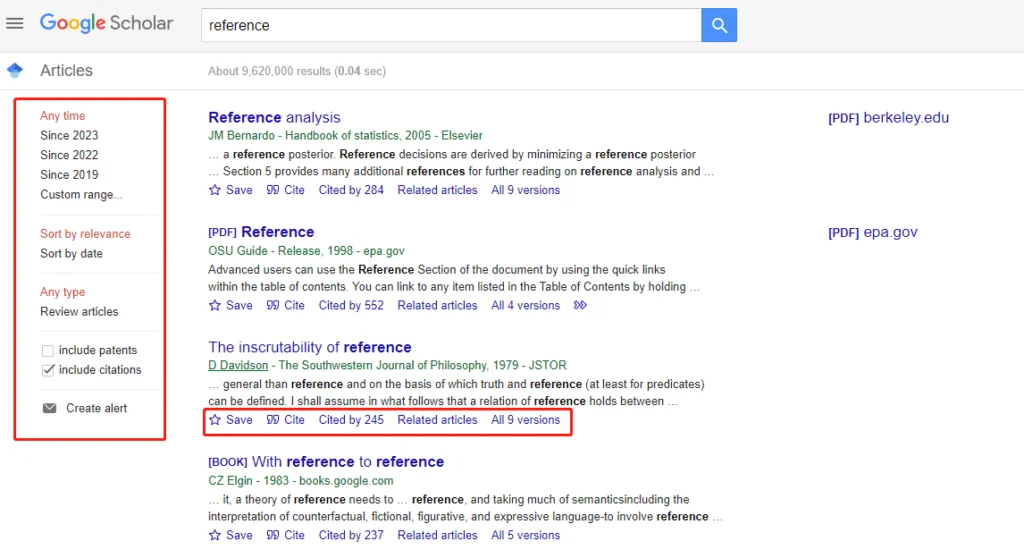Filter results to Since 2023
This screenshot has width=1024, height=558.
pyautogui.click(x=69, y=135)
